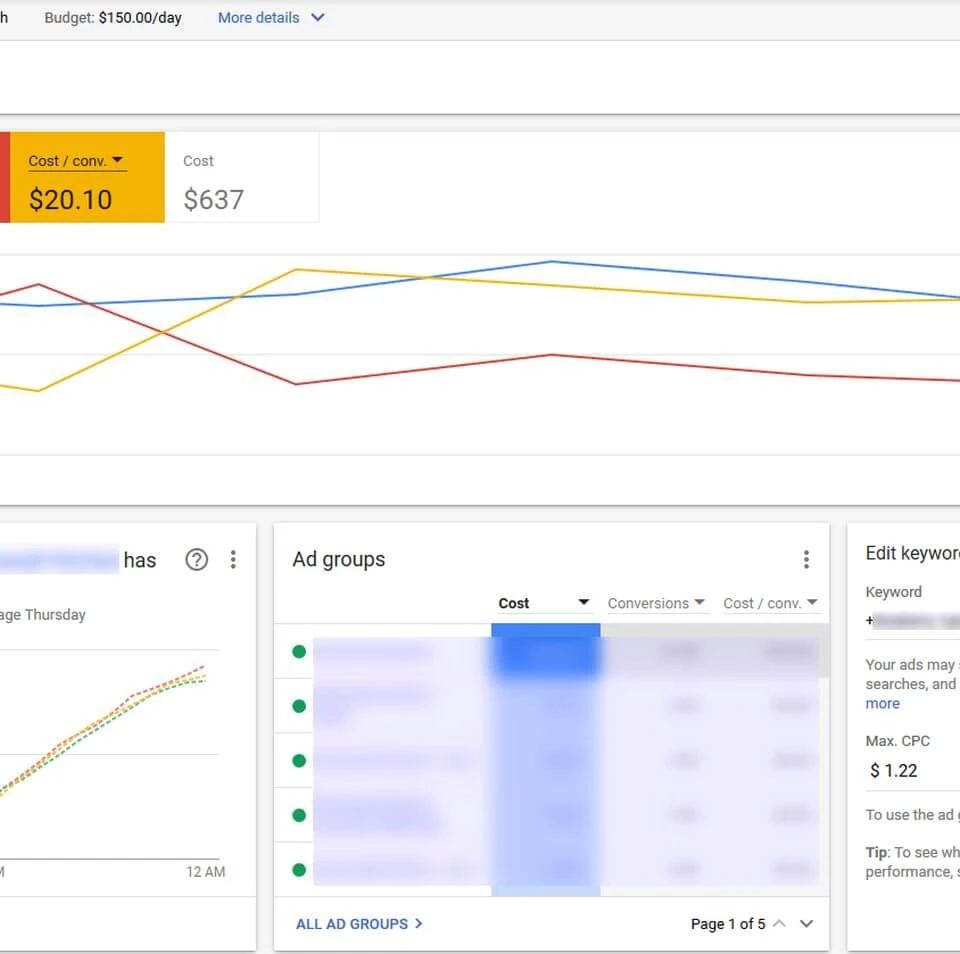
Task: Open help icon on the Thursday card
Action: (197, 560)
